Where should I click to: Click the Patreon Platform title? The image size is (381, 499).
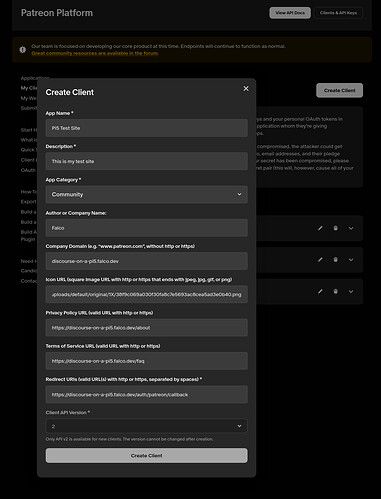pos(57,13)
